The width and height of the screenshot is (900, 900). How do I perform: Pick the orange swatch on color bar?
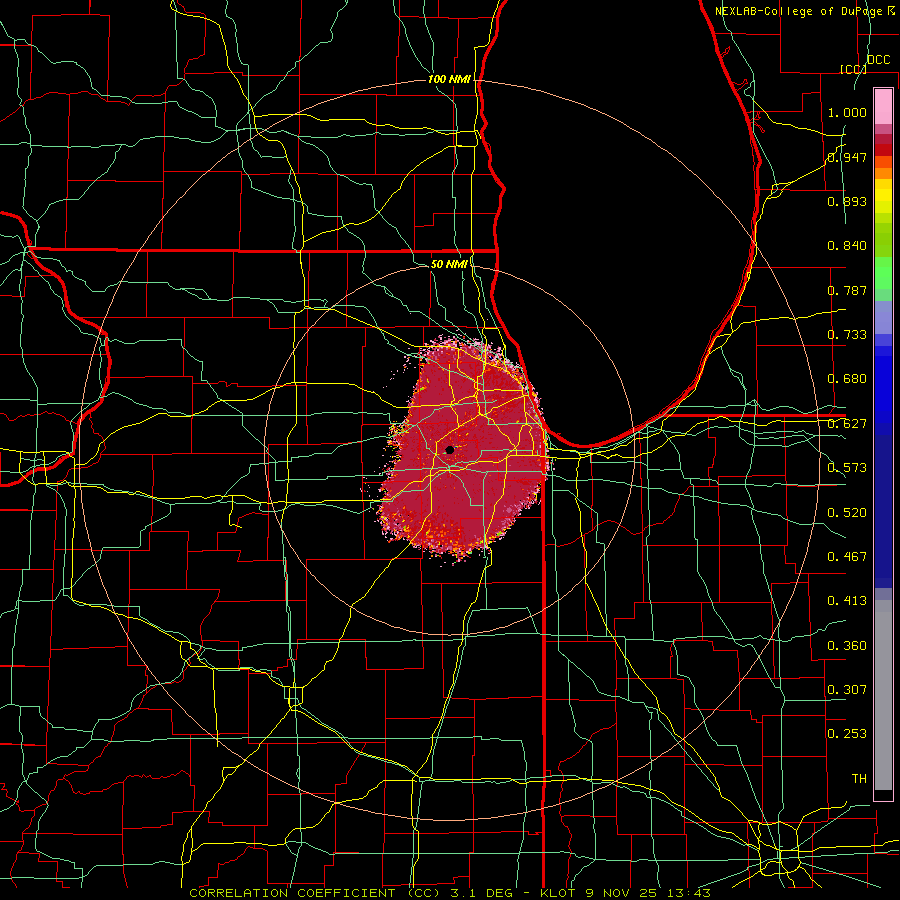883,173
